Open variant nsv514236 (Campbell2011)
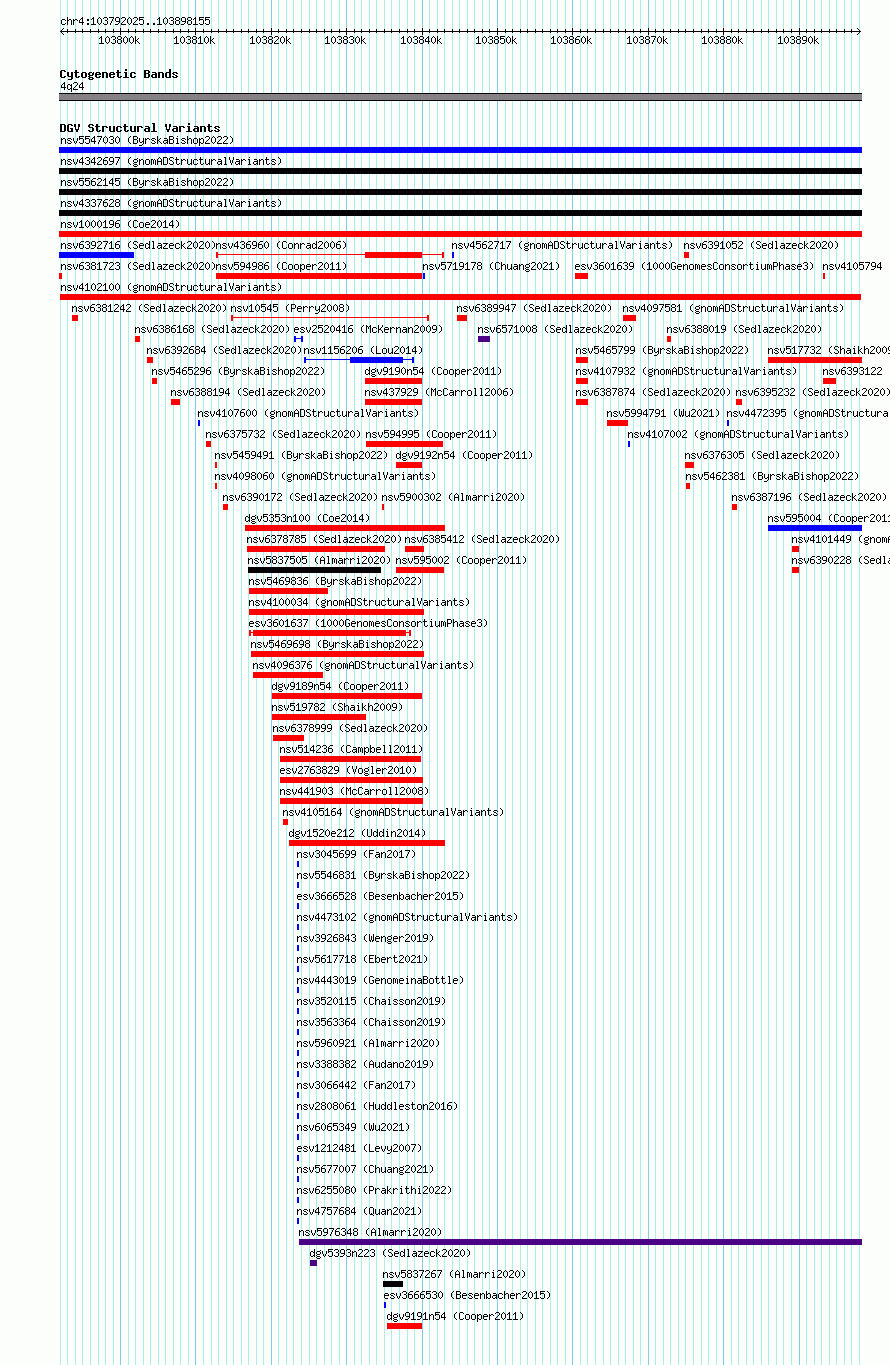This screenshot has width=890, height=1365. pyautogui.click(x=351, y=749)
